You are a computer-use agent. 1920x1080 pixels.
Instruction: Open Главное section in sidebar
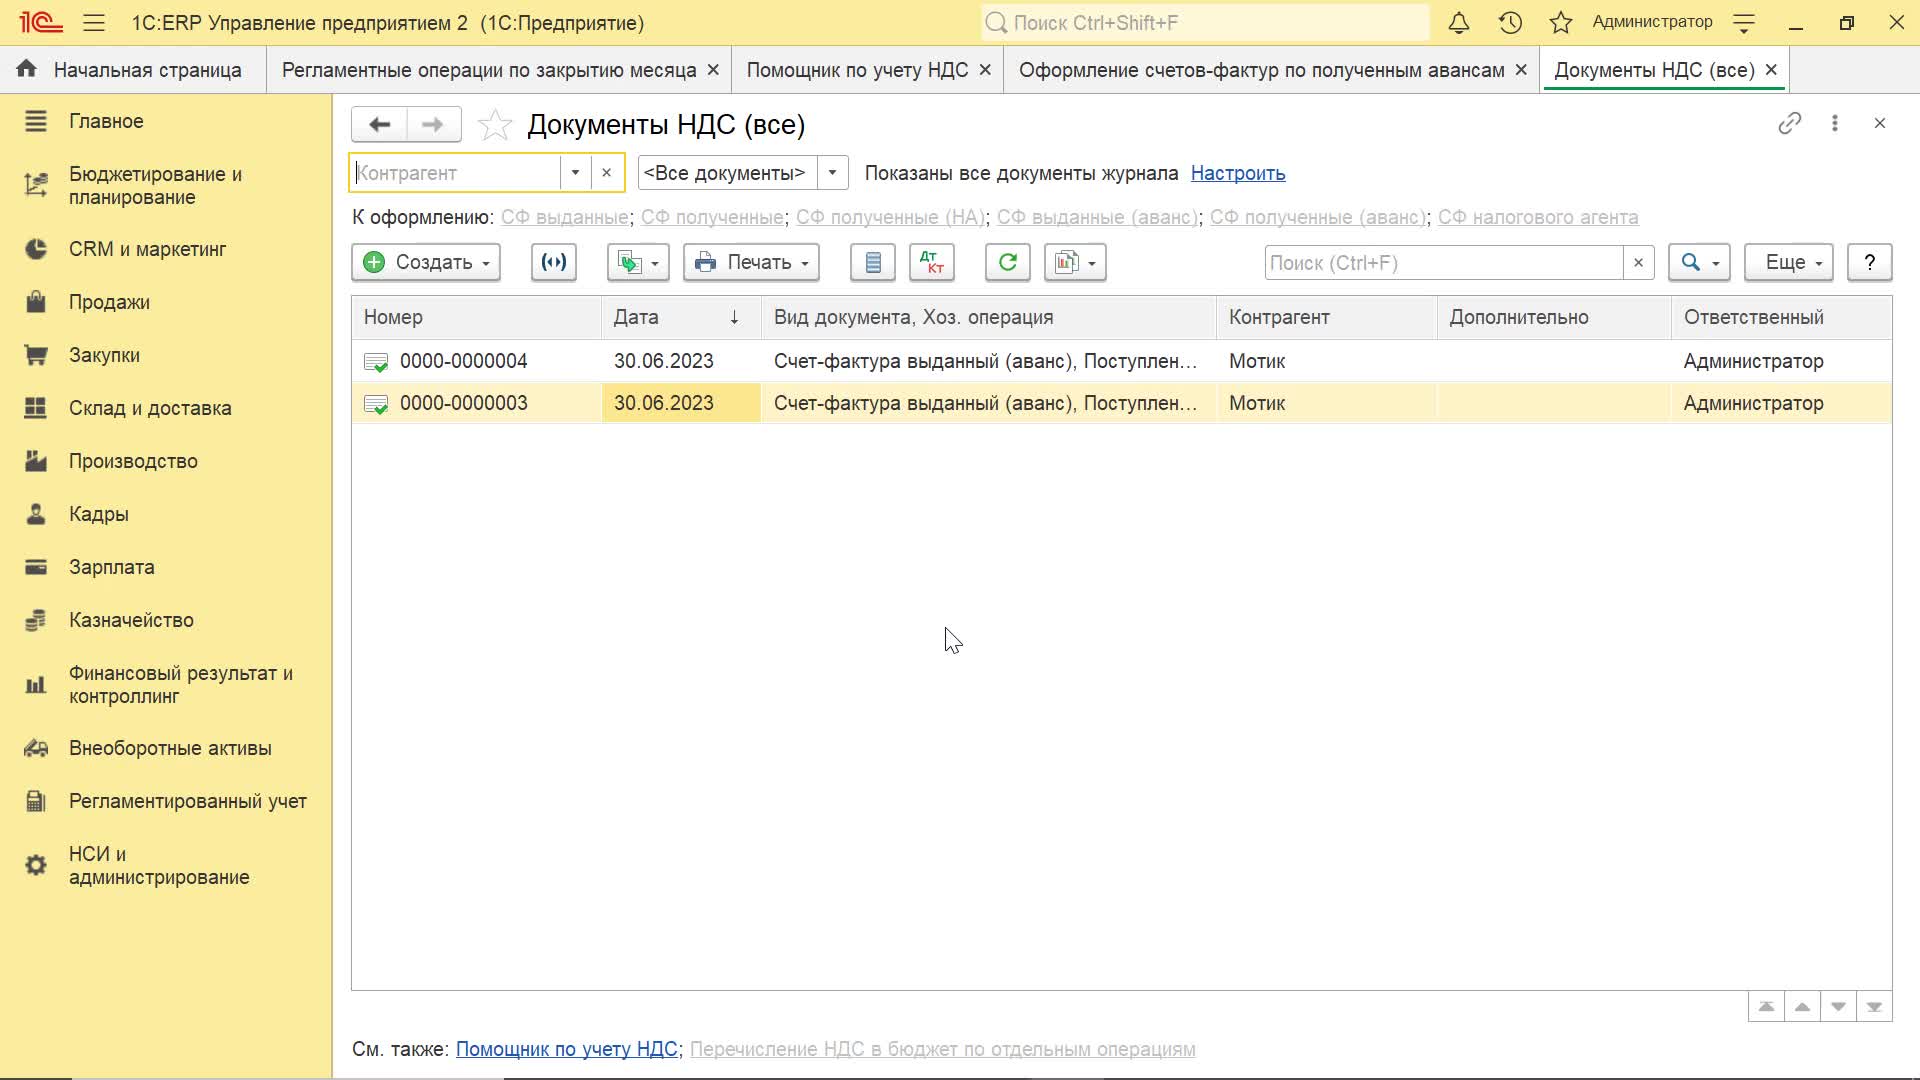[x=106, y=121]
